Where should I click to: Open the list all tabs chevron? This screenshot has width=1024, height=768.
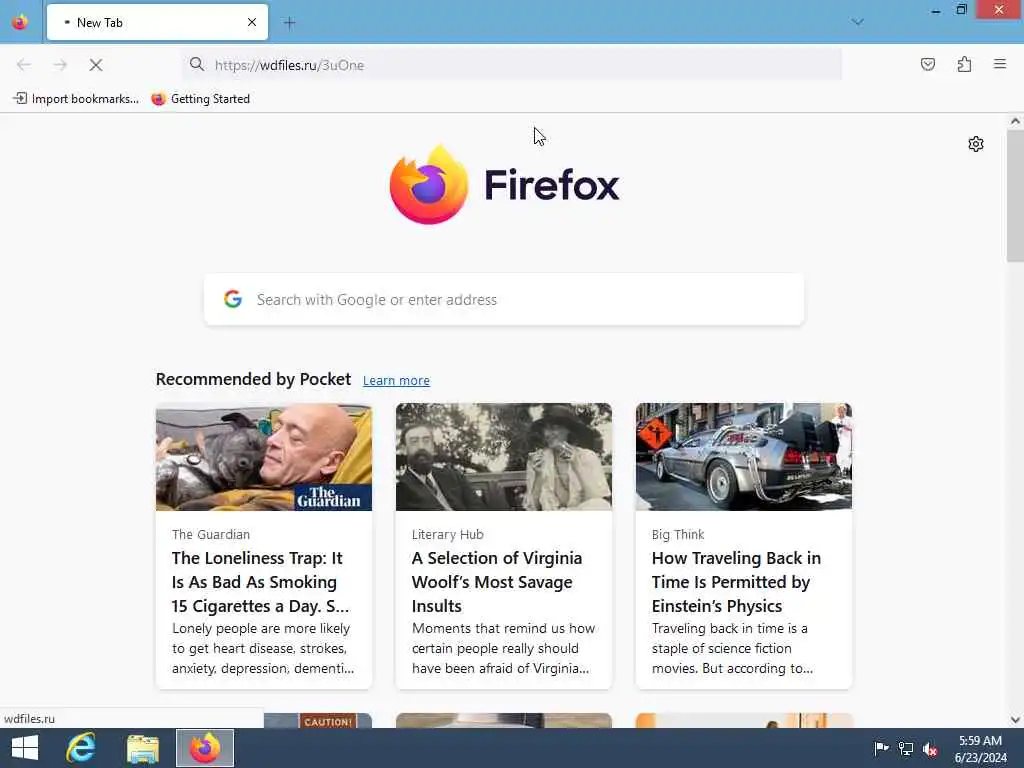pos(857,22)
